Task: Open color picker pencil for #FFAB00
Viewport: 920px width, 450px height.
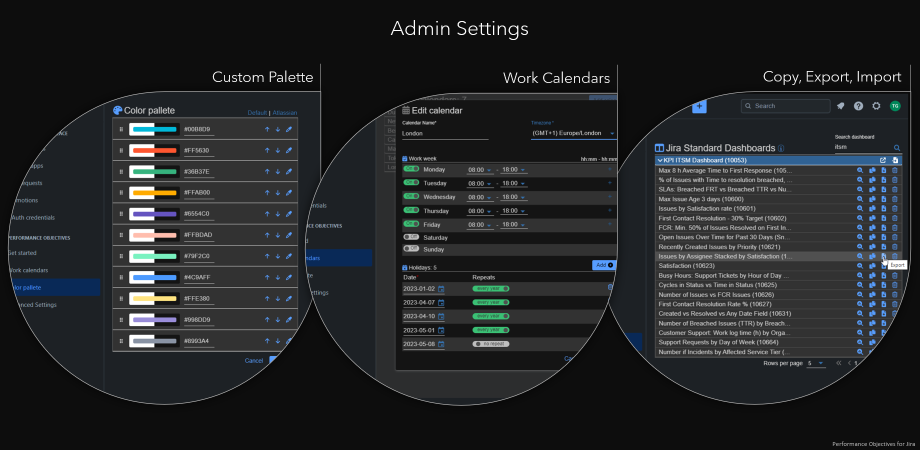Action: (289, 192)
